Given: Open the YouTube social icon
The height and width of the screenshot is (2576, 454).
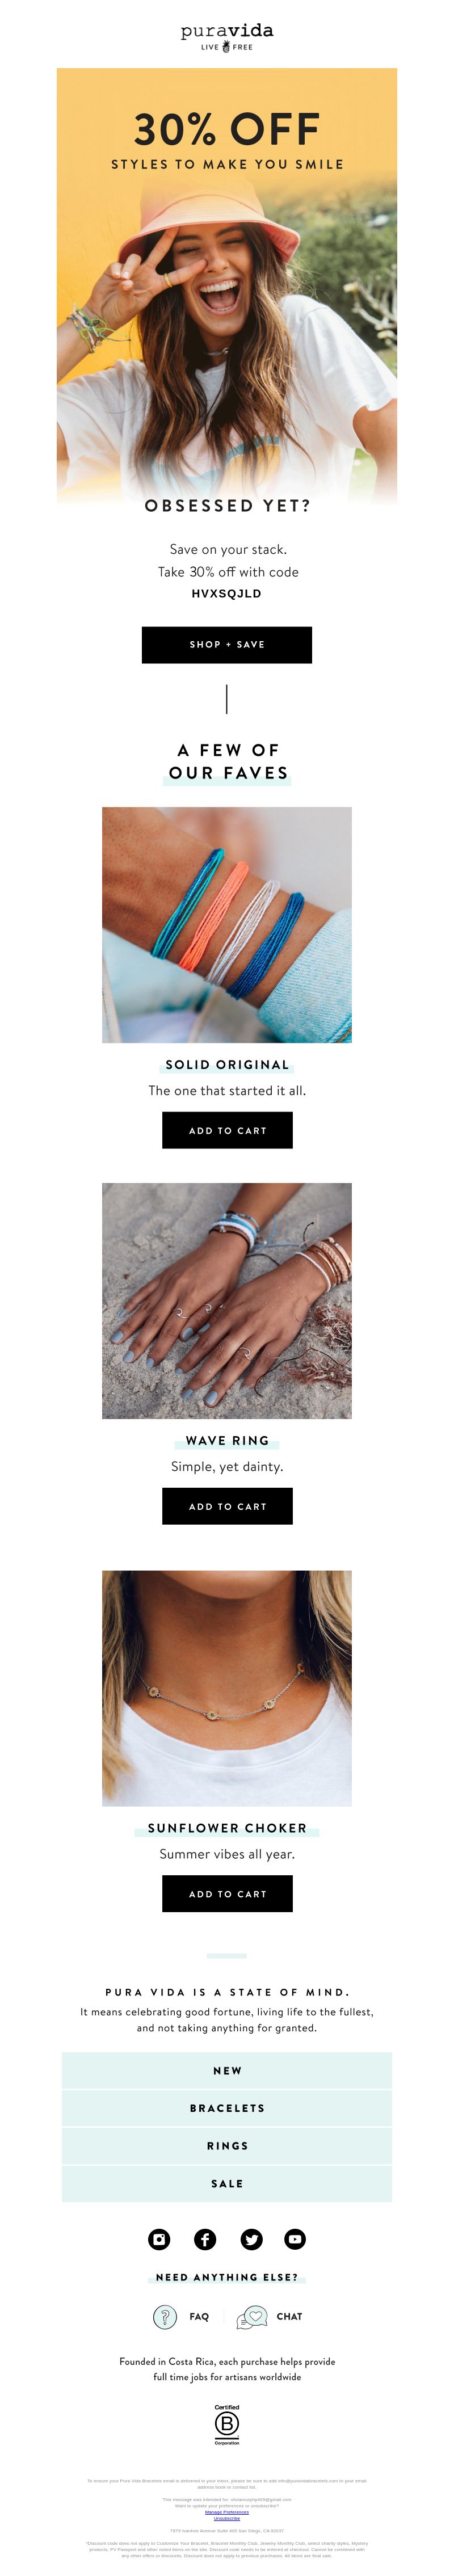Looking at the screenshot, I should 295,2239.
